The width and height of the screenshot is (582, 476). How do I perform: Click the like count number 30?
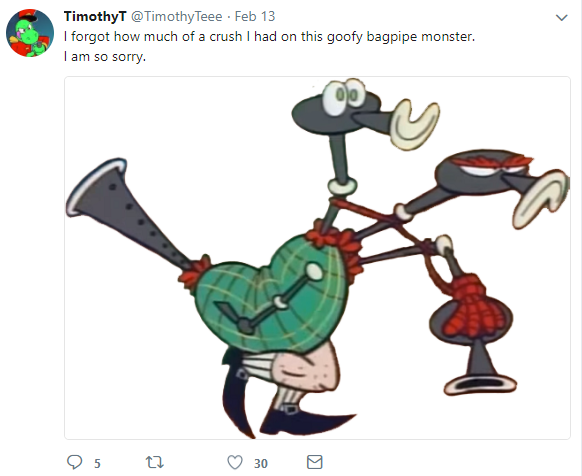coord(261,463)
